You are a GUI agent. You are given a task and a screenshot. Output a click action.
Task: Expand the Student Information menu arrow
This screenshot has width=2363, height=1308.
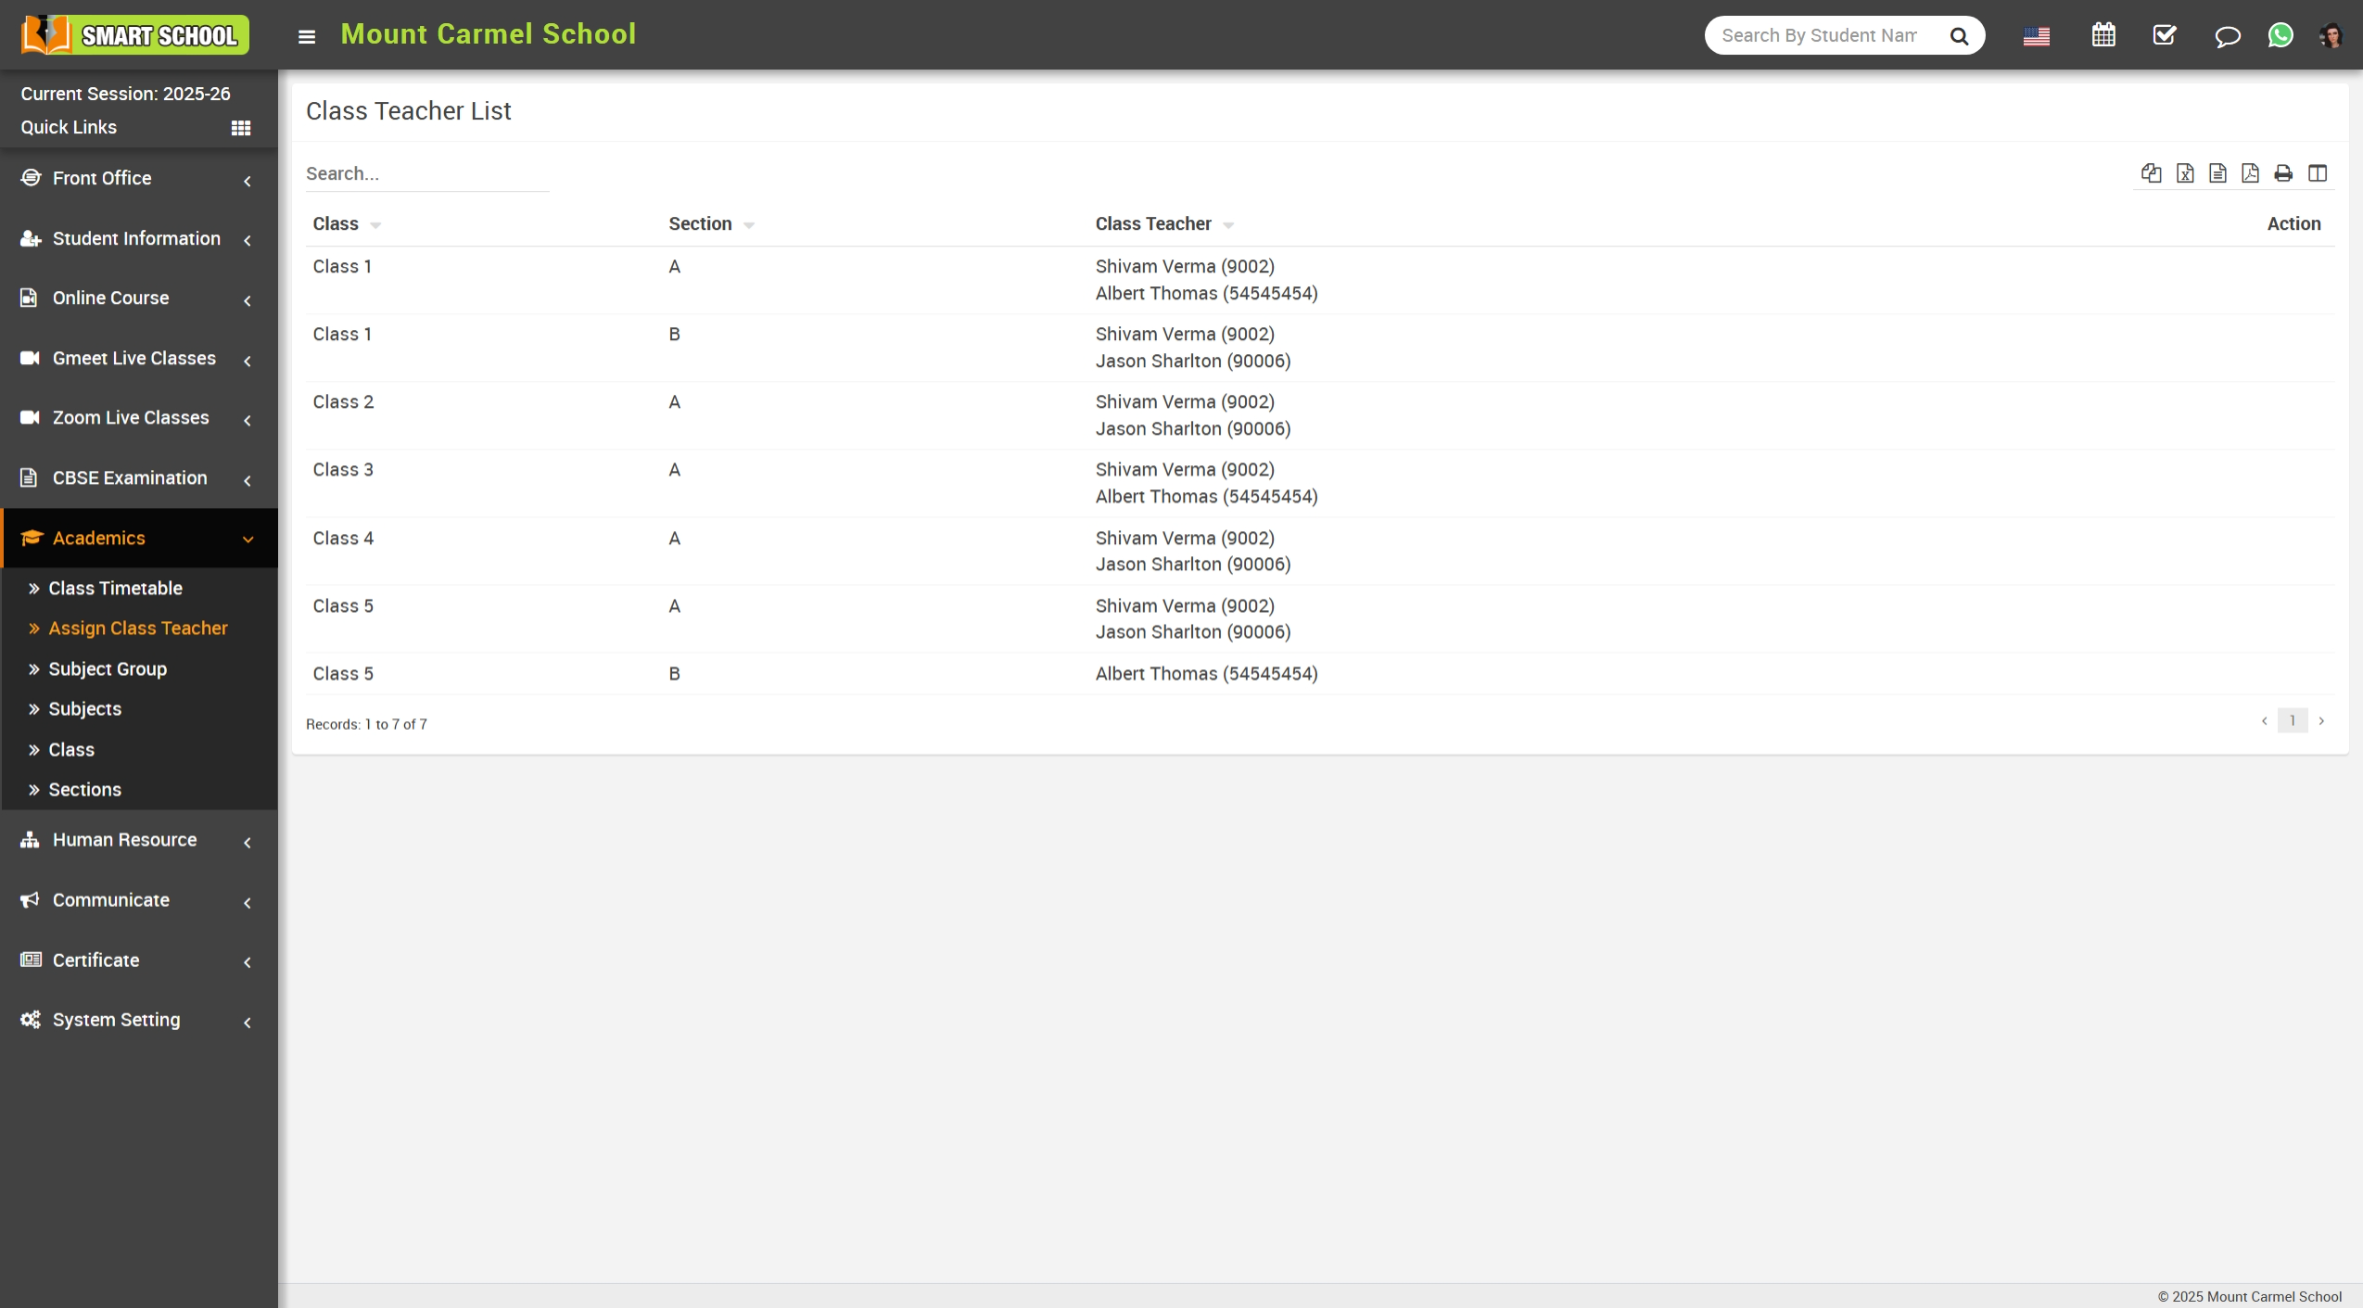tap(247, 240)
